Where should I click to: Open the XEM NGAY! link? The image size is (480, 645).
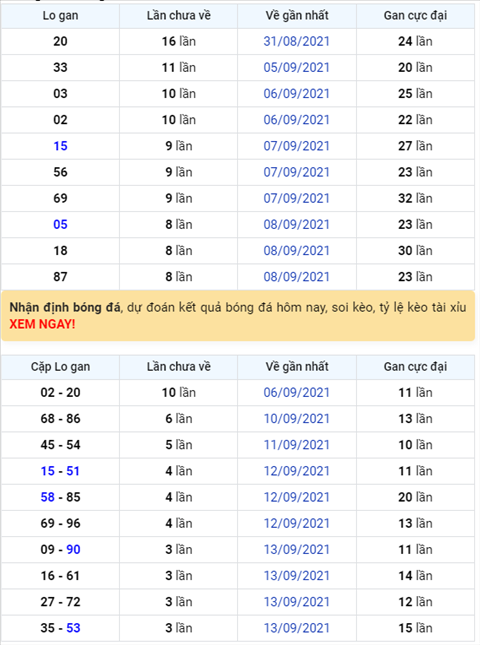[x=42, y=324]
